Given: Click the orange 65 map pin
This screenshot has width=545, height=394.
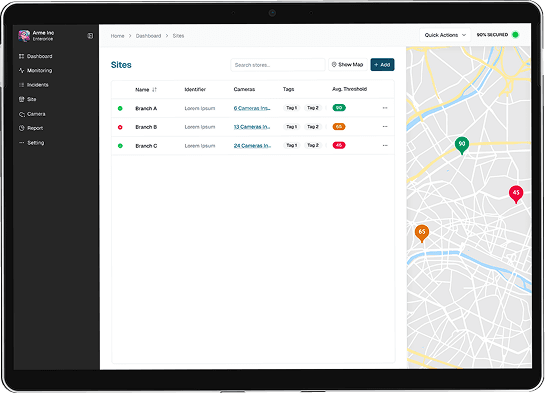Looking at the screenshot, I should point(422,233).
